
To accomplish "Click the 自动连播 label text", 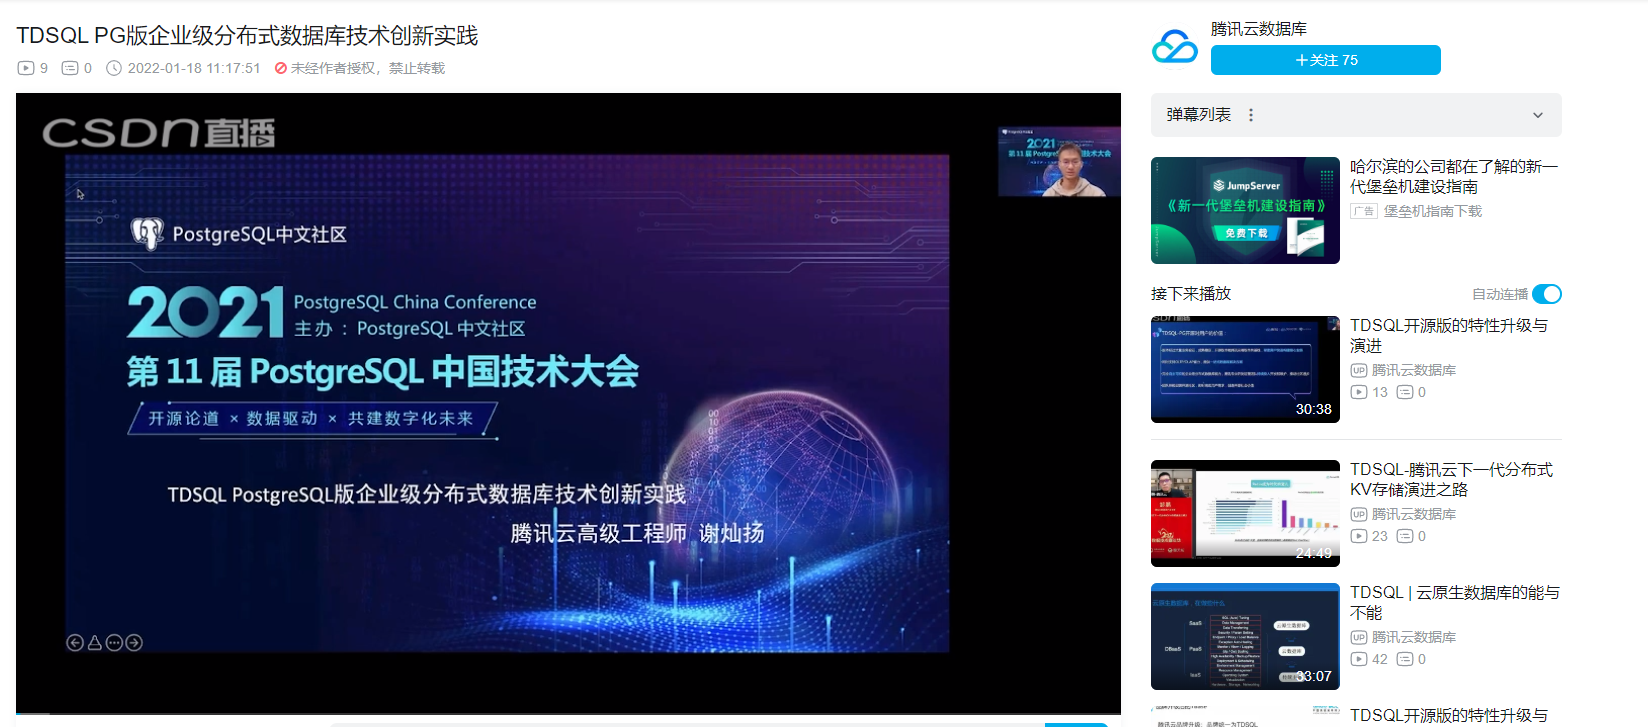I will (1500, 294).
